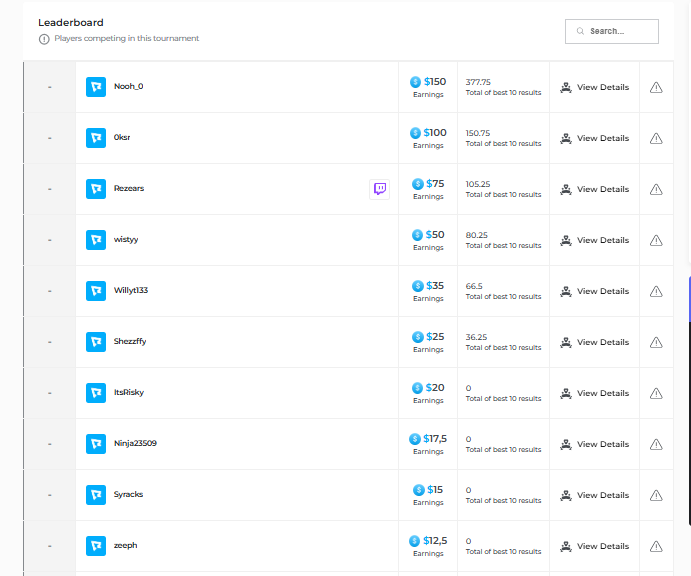691x576 pixels.
Task: Open Rezears' Twitch stream icon
Action: point(379,189)
